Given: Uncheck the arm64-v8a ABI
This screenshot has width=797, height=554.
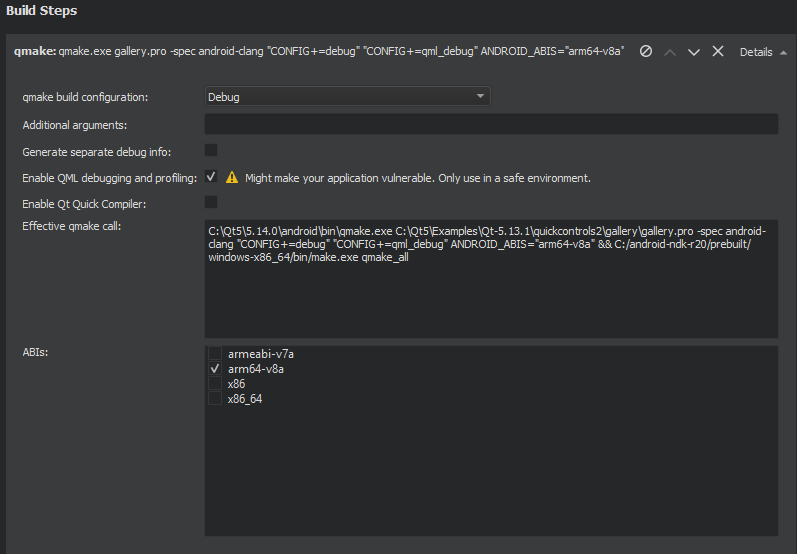Looking at the screenshot, I should (215, 368).
